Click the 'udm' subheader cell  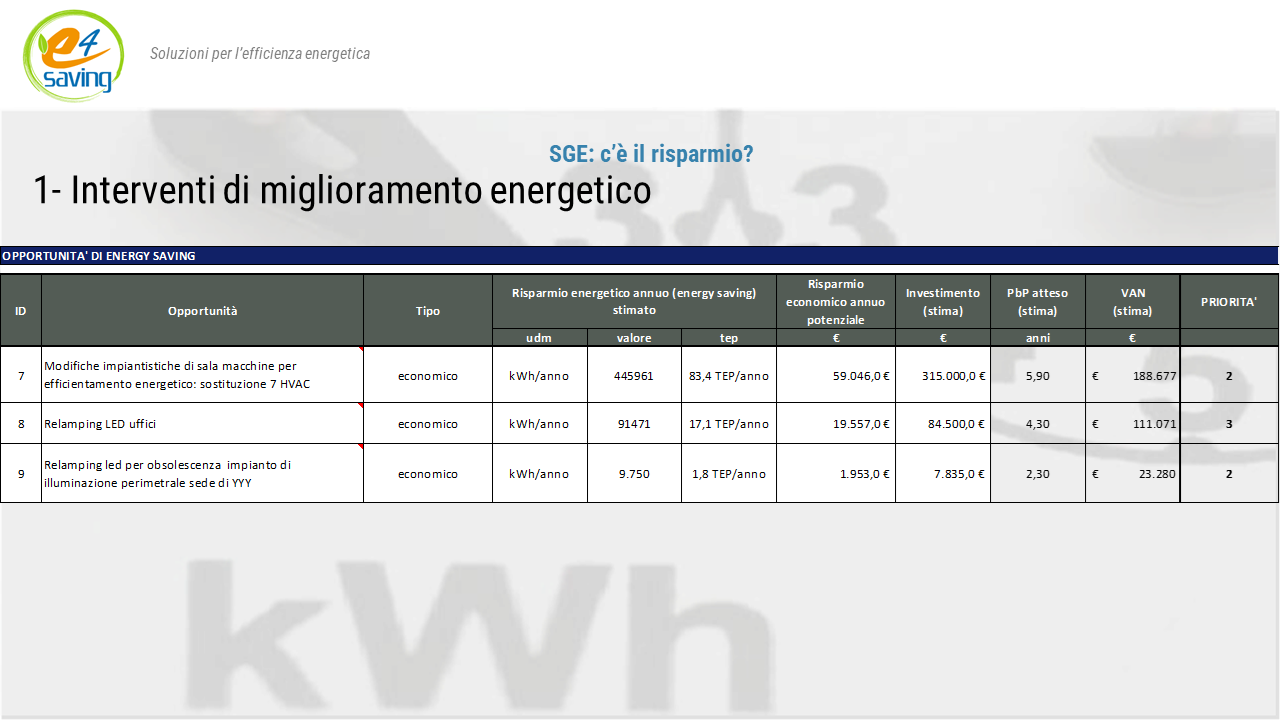[540, 338]
